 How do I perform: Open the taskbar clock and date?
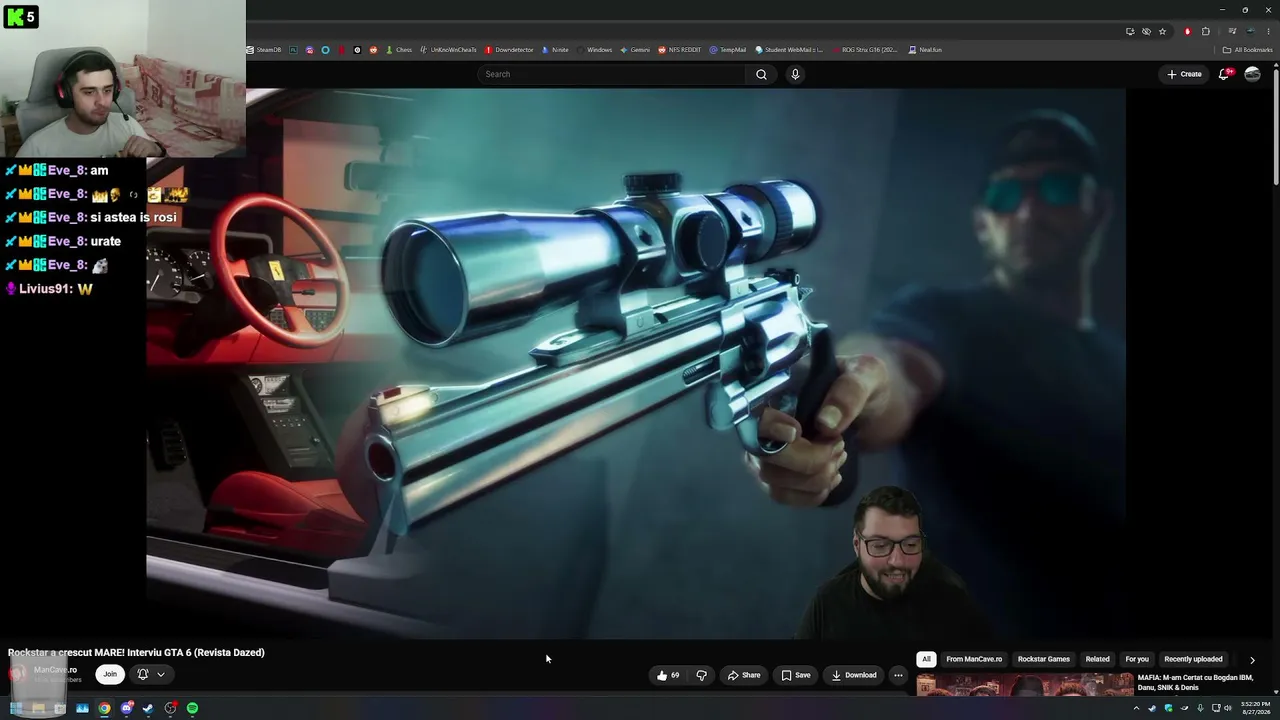pos(1255,708)
